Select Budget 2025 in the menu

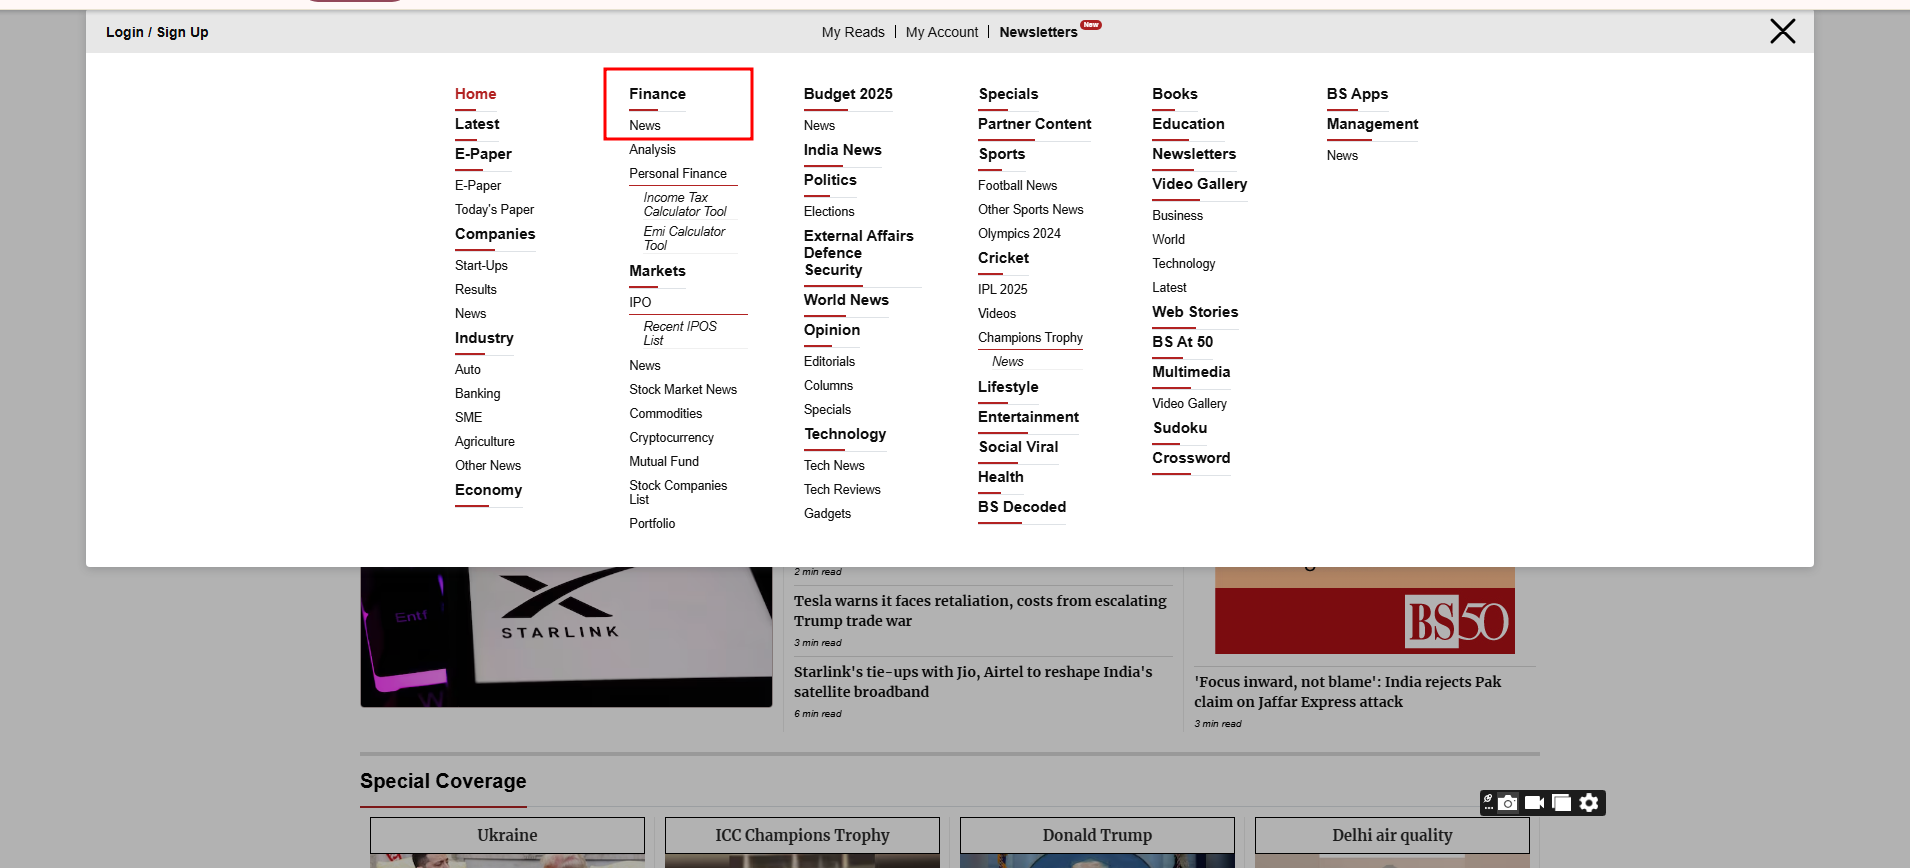pyautogui.click(x=848, y=94)
